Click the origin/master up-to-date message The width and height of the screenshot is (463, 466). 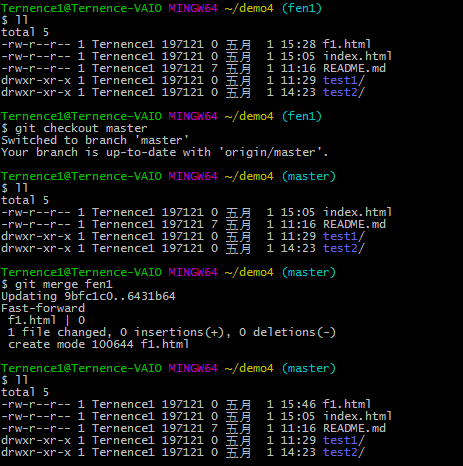[x=165, y=152]
